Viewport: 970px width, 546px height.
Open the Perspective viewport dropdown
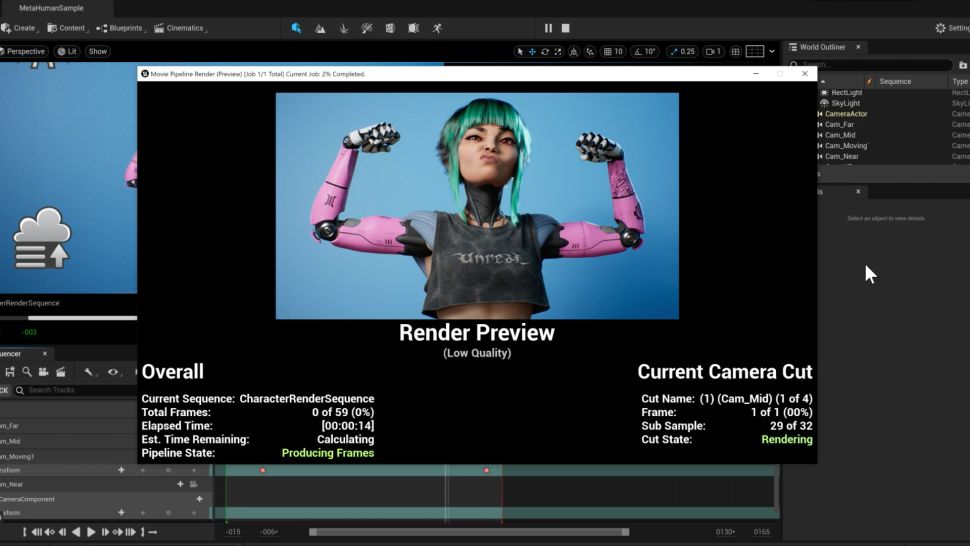pos(24,51)
